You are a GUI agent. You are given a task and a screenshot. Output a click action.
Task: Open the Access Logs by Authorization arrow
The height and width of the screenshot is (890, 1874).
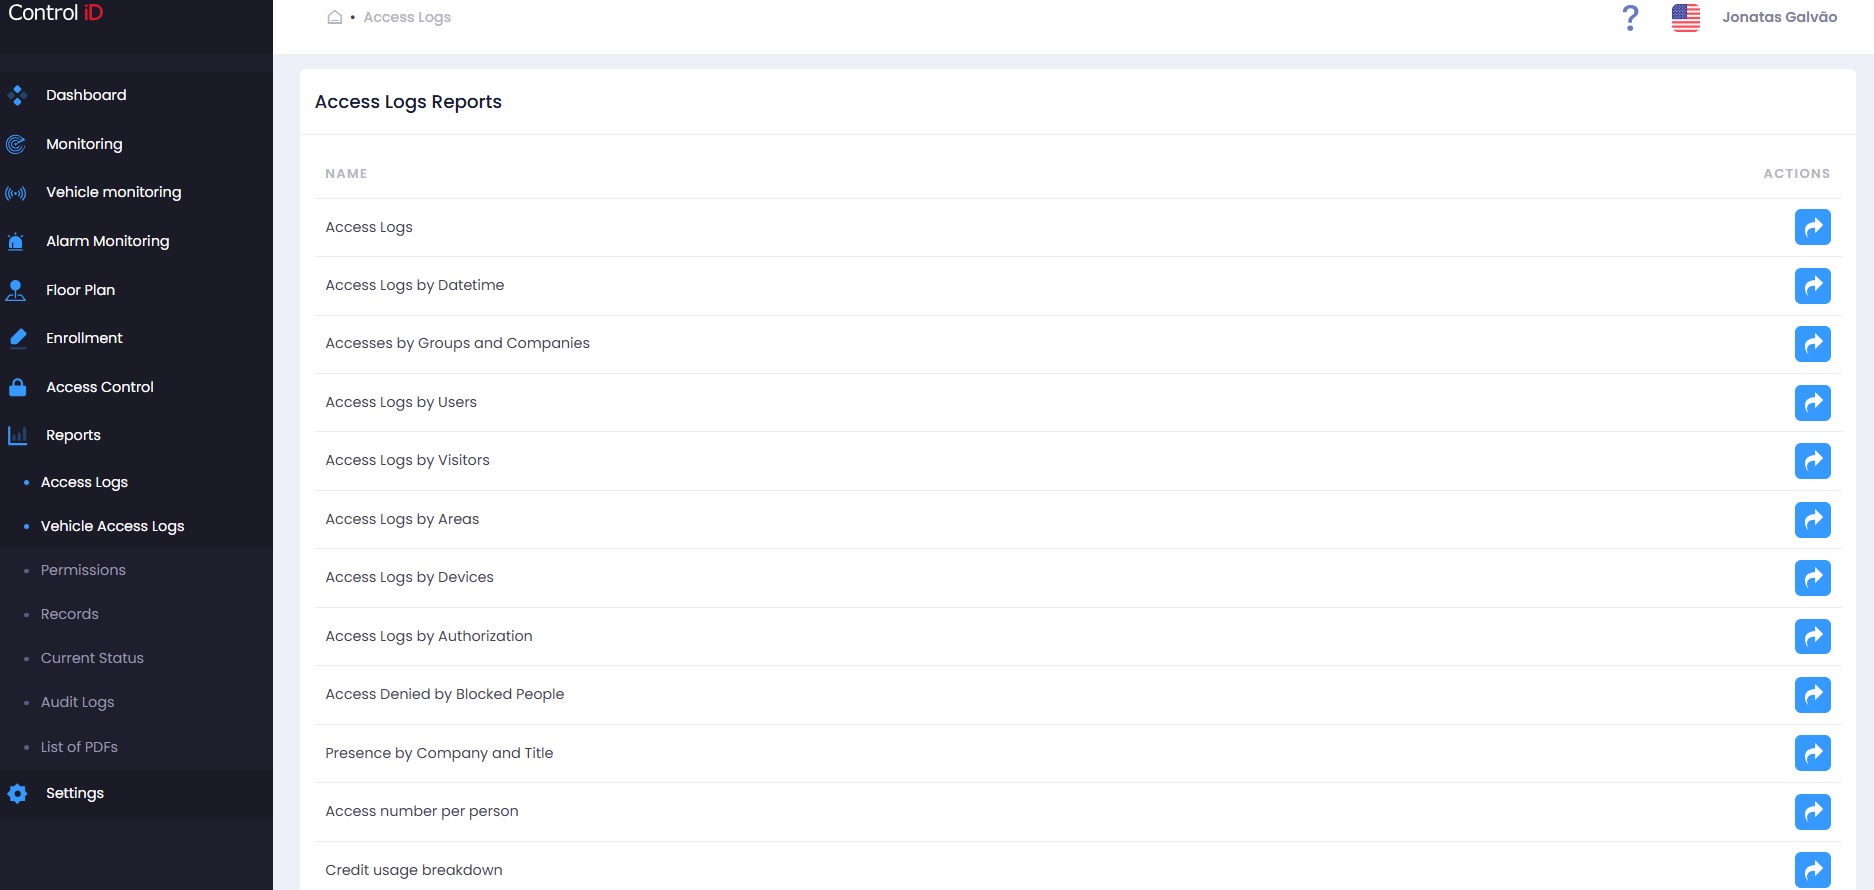(x=1812, y=636)
